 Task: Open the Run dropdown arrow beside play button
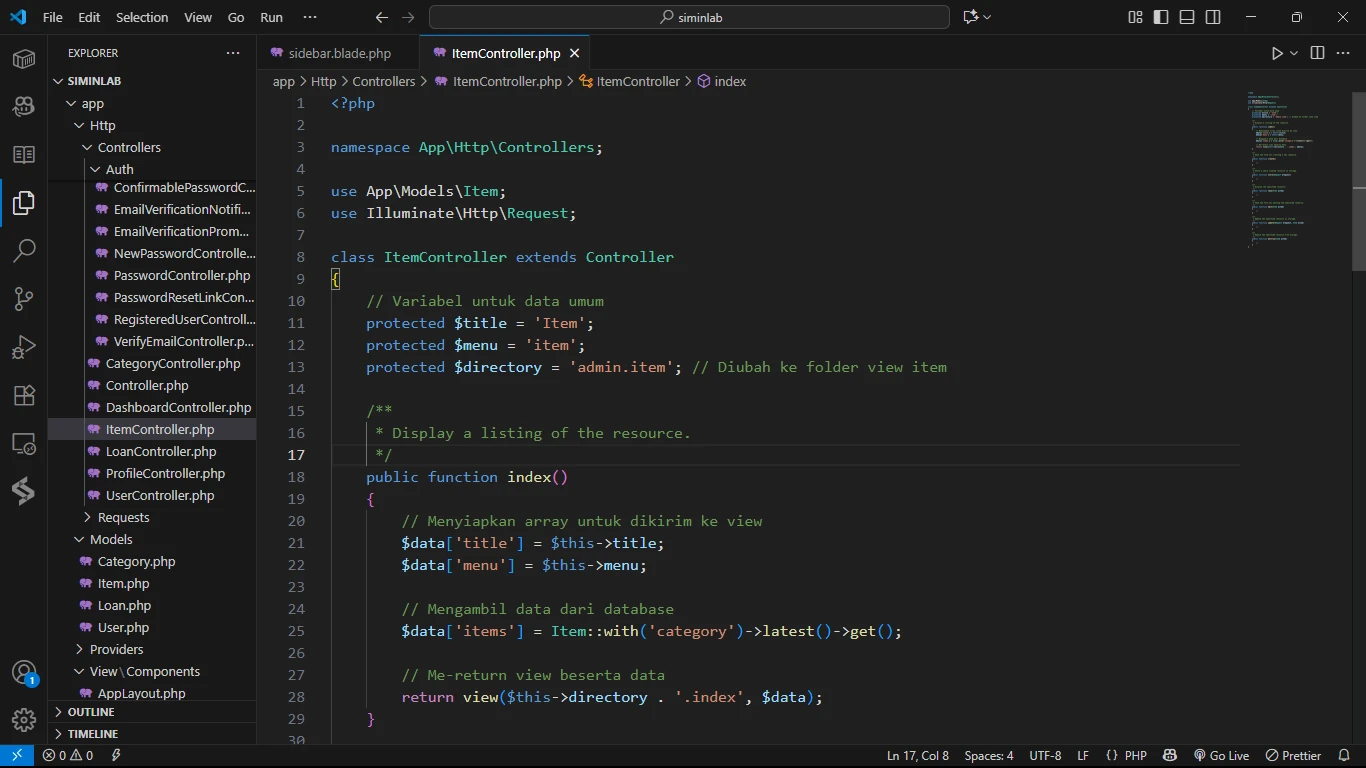pos(1294,53)
